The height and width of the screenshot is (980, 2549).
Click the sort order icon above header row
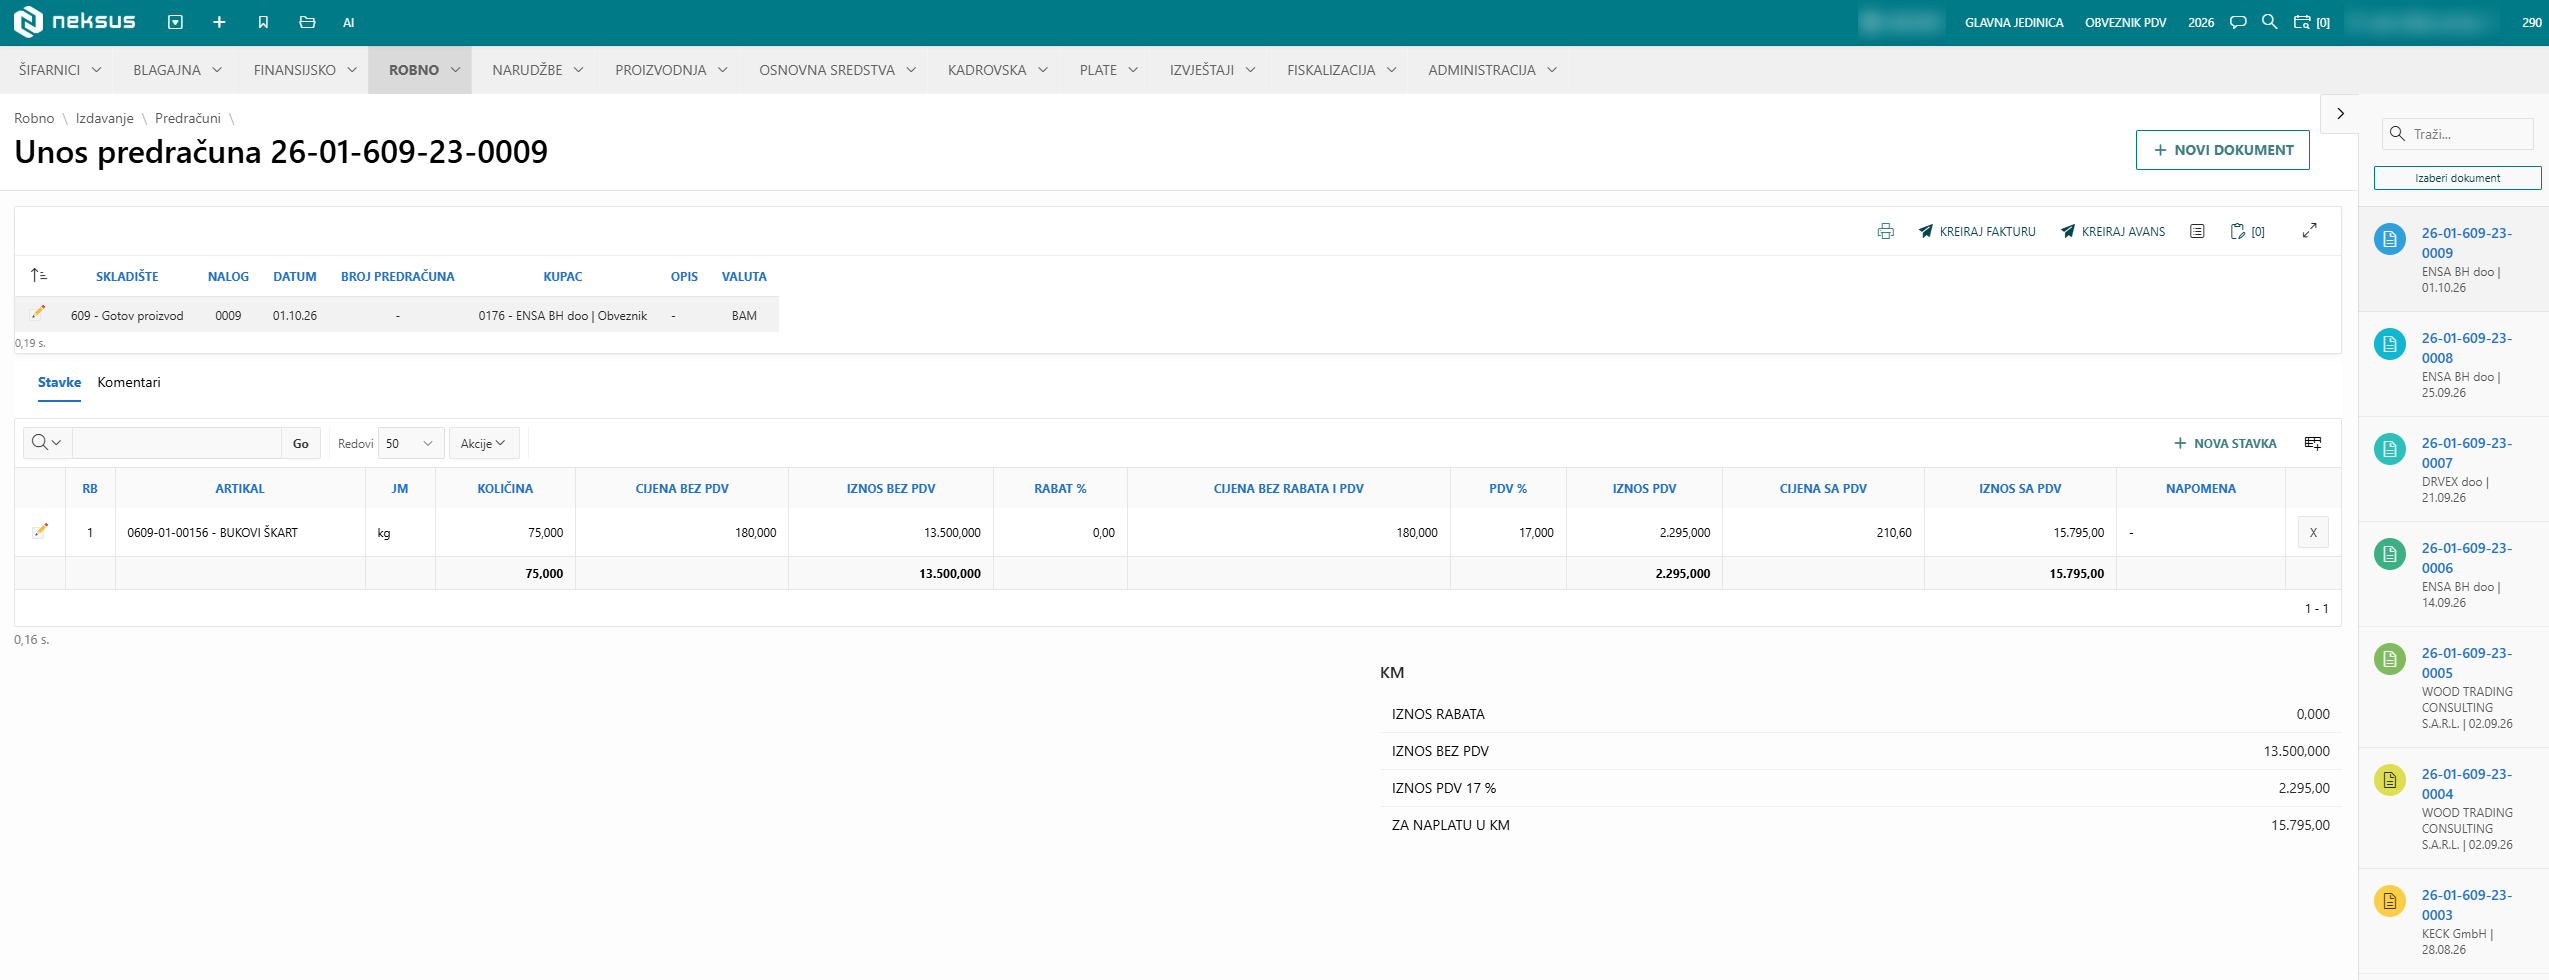tap(39, 275)
